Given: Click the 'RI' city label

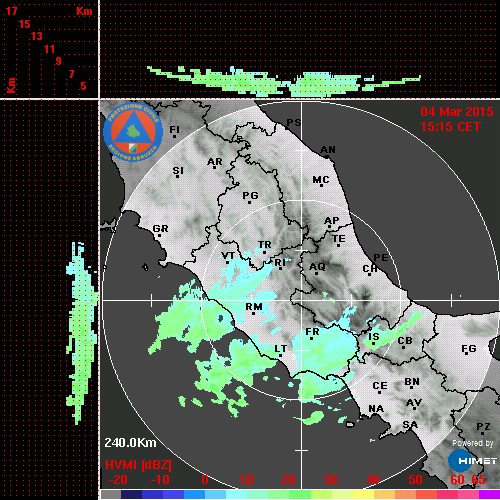Looking at the screenshot, I should (280, 263).
